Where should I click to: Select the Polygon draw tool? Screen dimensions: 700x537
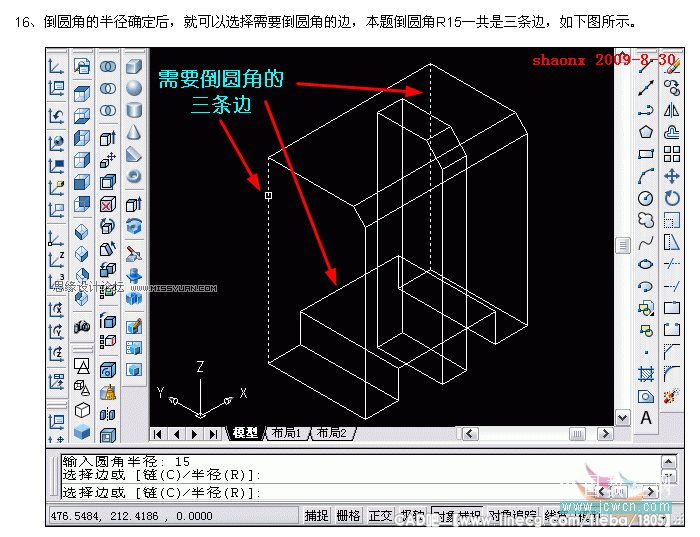point(646,132)
